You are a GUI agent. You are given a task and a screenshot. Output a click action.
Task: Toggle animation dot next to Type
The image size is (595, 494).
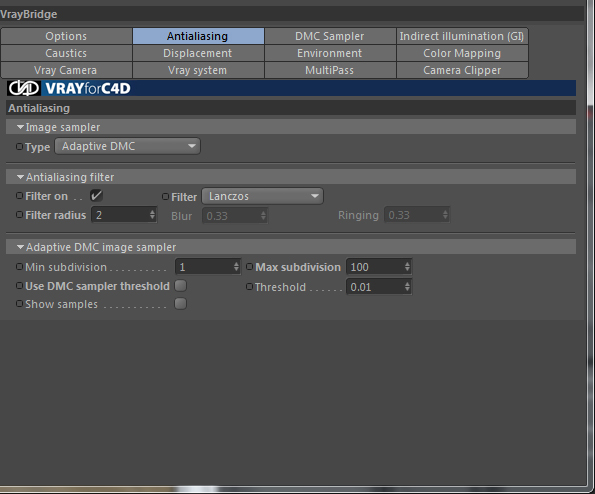[x=19, y=146]
